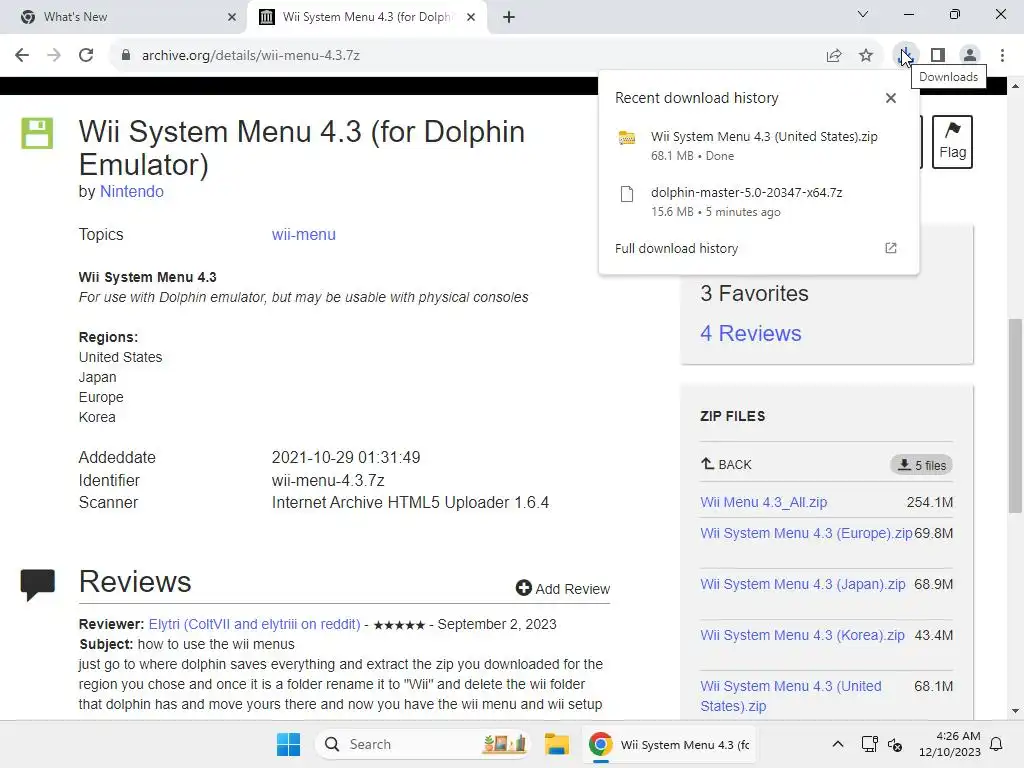Click the browser Forward arrow
The height and width of the screenshot is (768, 1024).
click(54, 56)
